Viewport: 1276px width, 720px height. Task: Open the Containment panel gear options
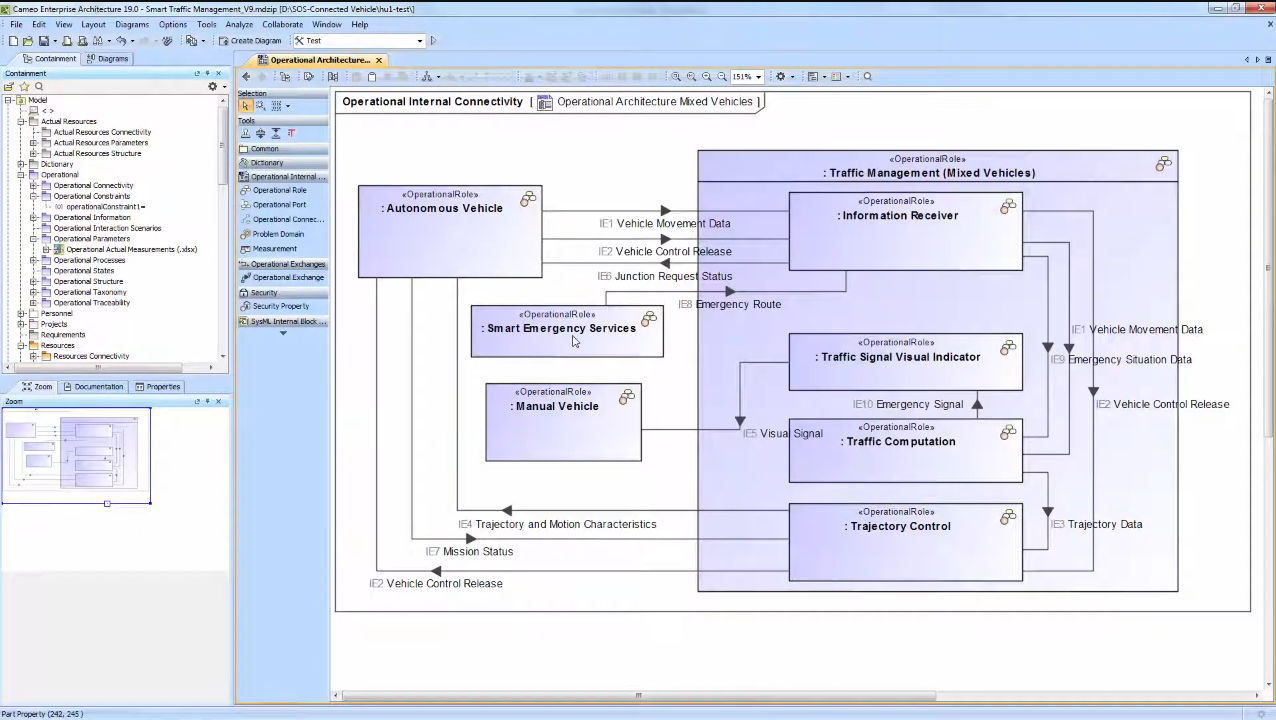(212, 87)
